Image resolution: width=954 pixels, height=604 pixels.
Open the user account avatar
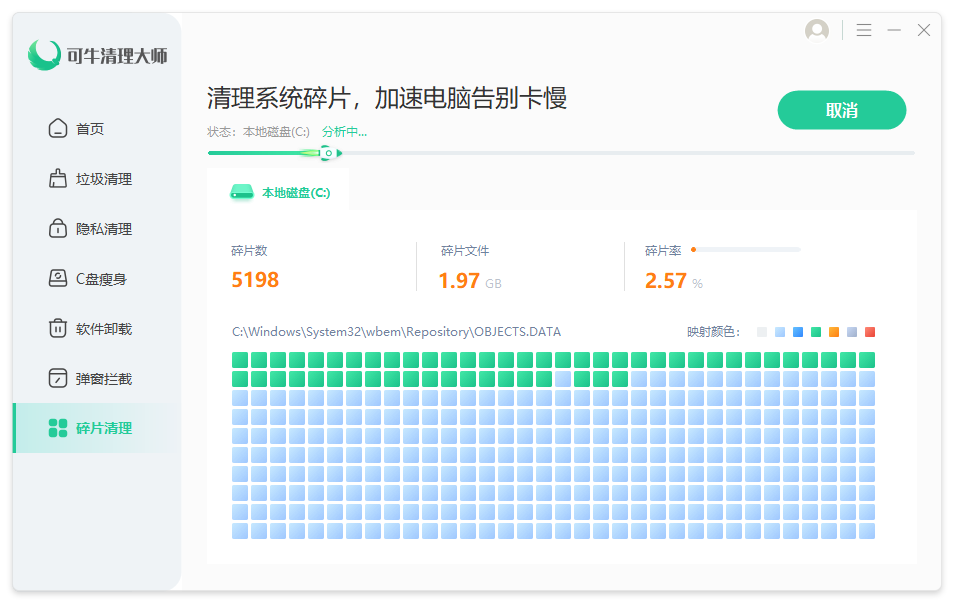click(x=817, y=31)
